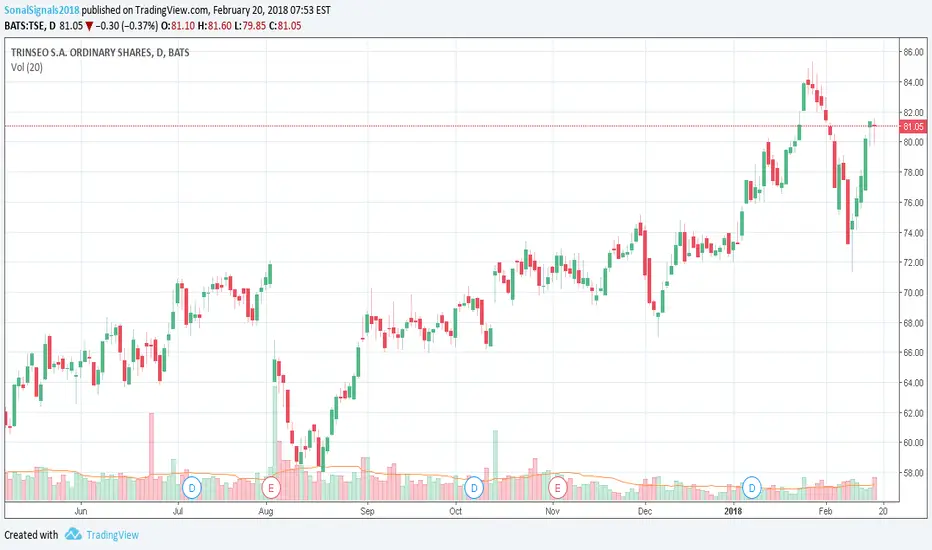932x550 pixels.
Task: Click the Feb label on time axis
Action: (826, 511)
